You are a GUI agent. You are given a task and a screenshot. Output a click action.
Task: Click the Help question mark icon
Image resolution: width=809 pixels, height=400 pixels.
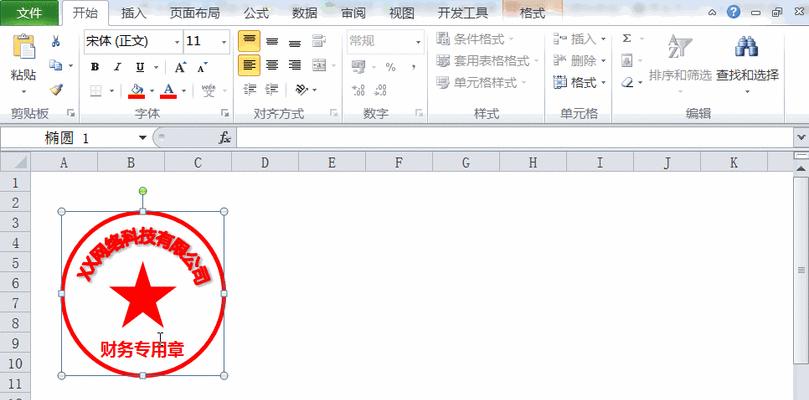733,12
